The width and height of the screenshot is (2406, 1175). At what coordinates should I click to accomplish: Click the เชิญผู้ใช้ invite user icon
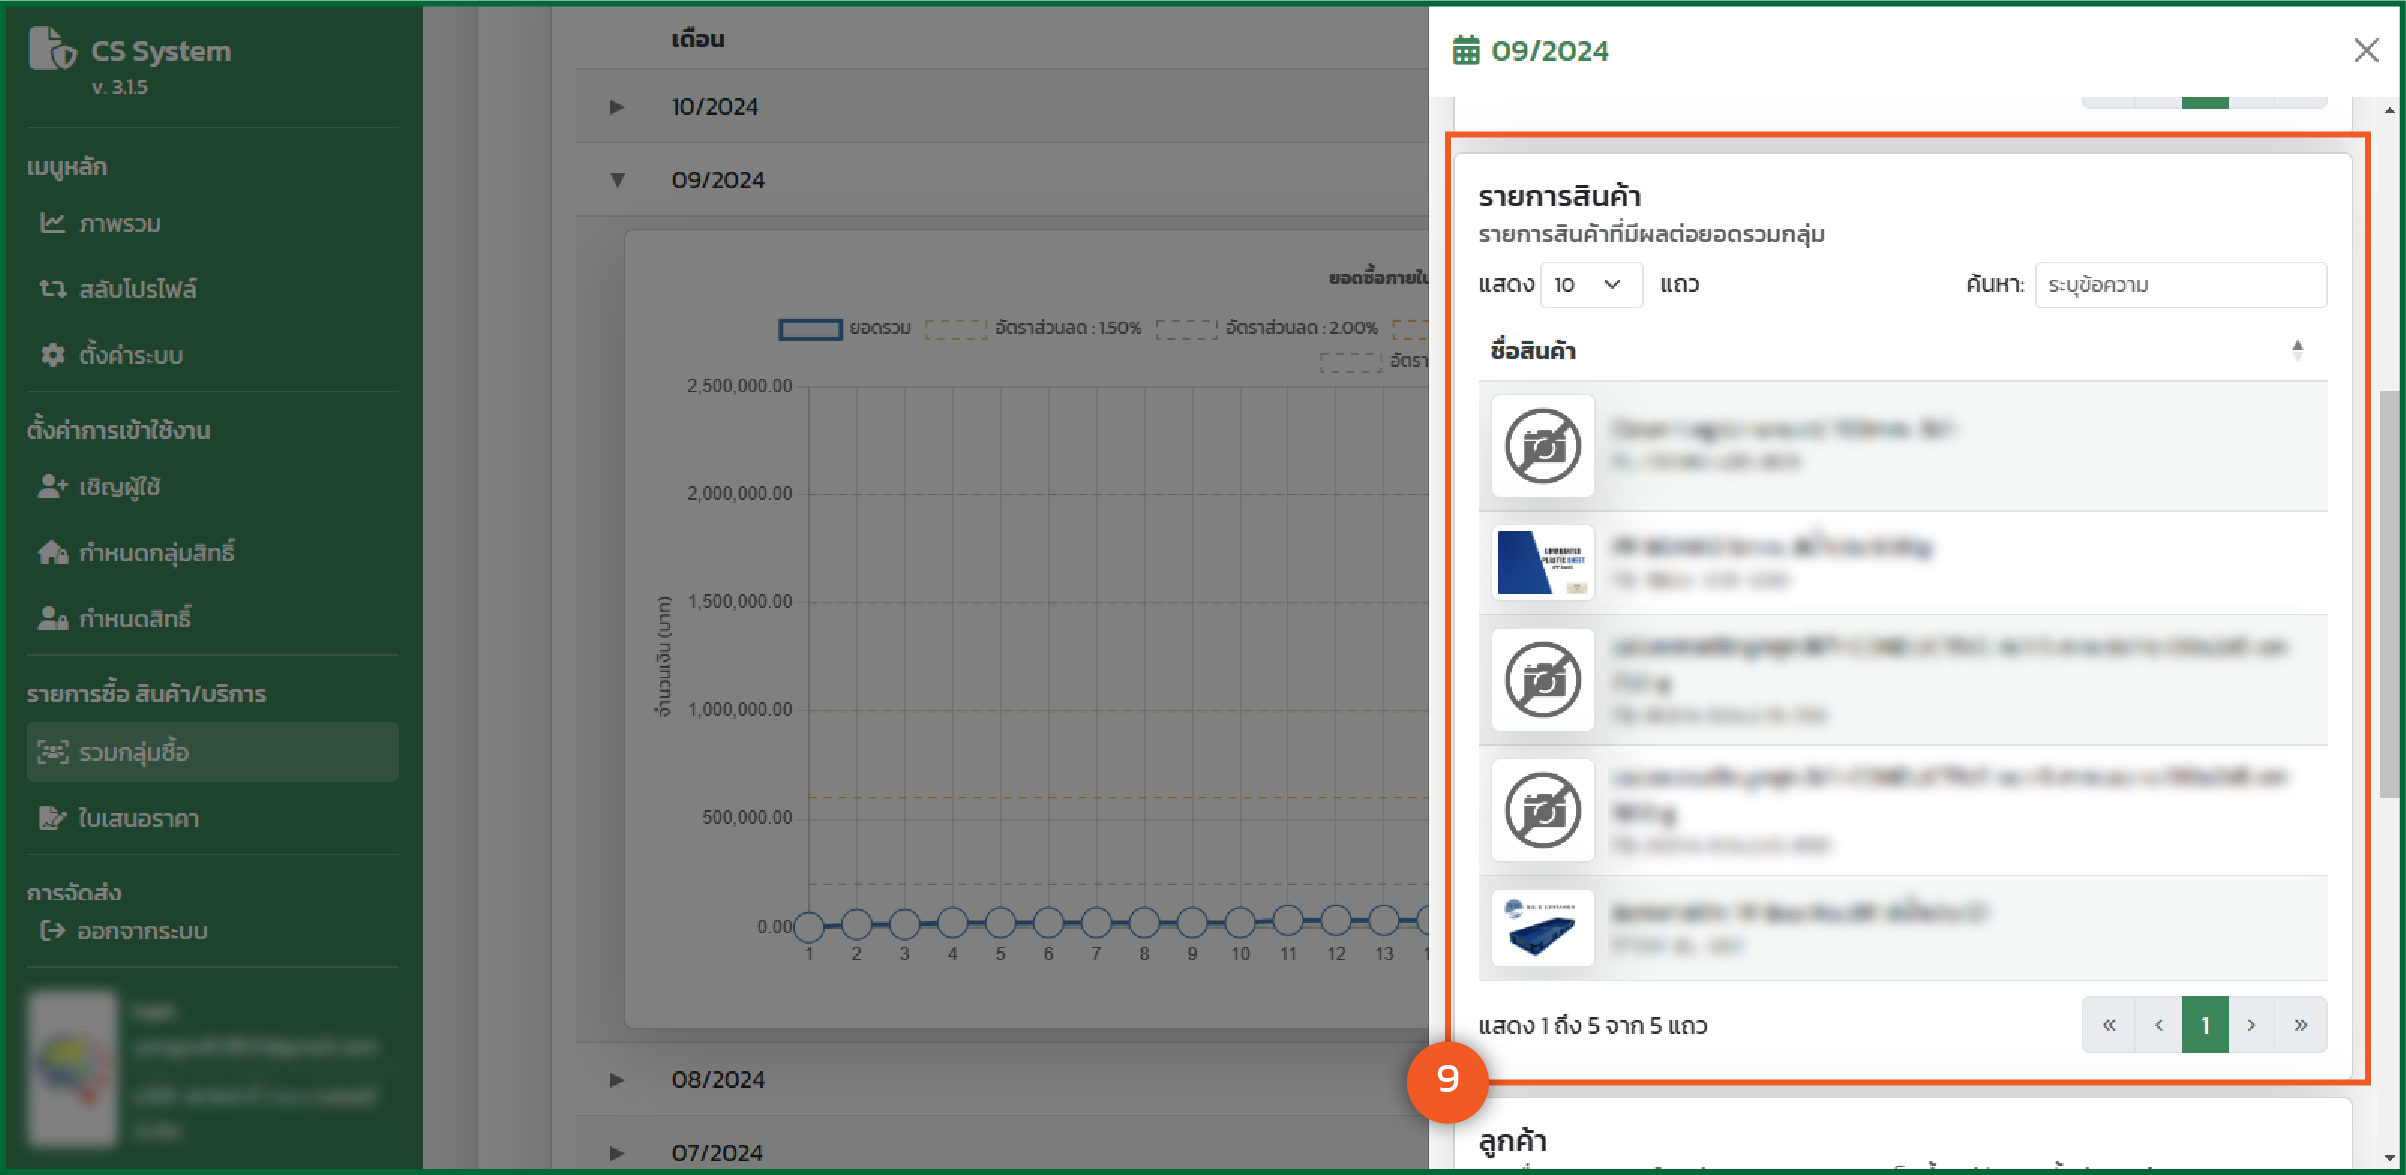pyautogui.click(x=52, y=487)
